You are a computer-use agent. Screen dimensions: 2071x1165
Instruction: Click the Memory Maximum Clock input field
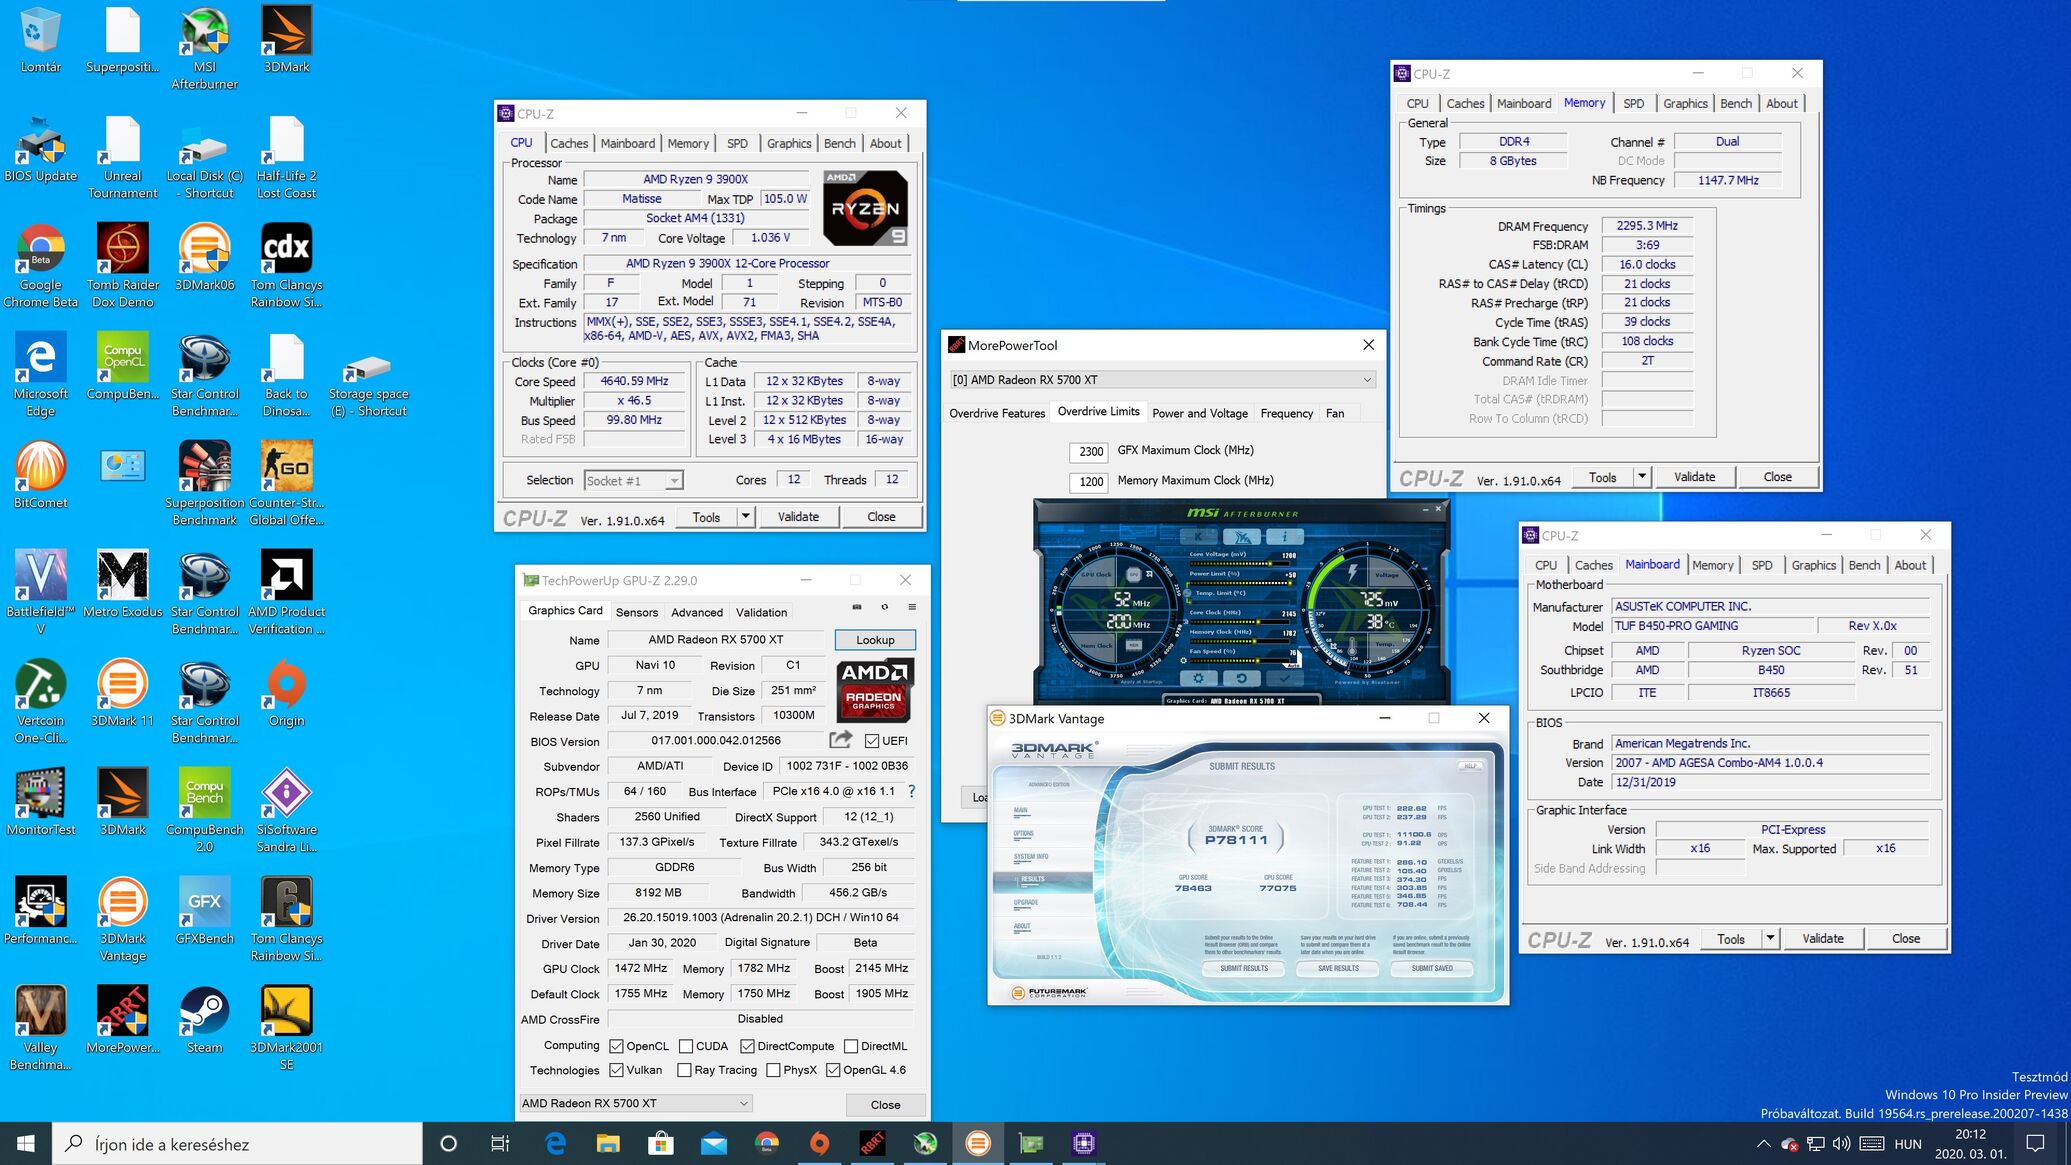tap(1088, 482)
